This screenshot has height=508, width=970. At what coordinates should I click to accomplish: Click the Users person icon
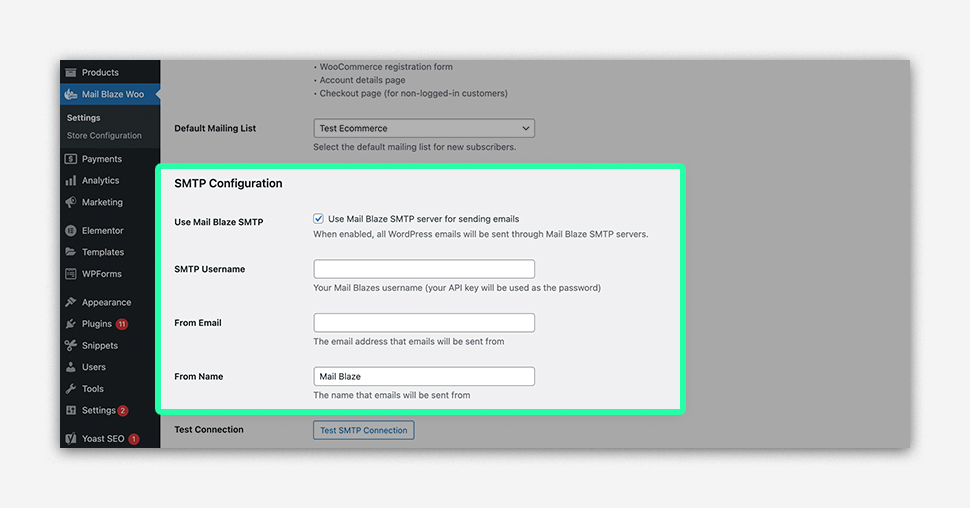[x=71, y=368]
